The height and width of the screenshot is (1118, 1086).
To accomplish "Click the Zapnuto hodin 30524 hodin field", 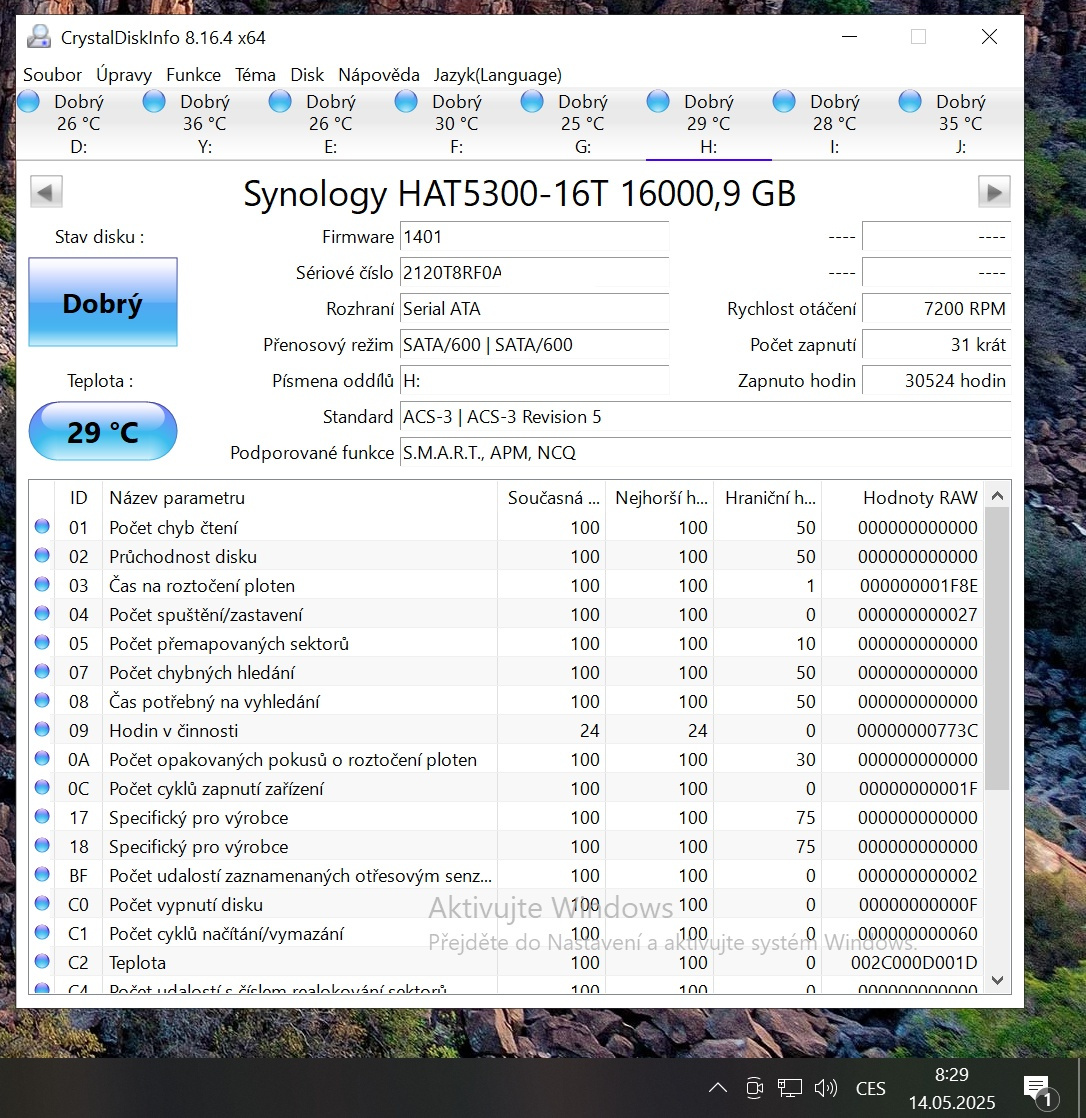I will tap(936, 381).
